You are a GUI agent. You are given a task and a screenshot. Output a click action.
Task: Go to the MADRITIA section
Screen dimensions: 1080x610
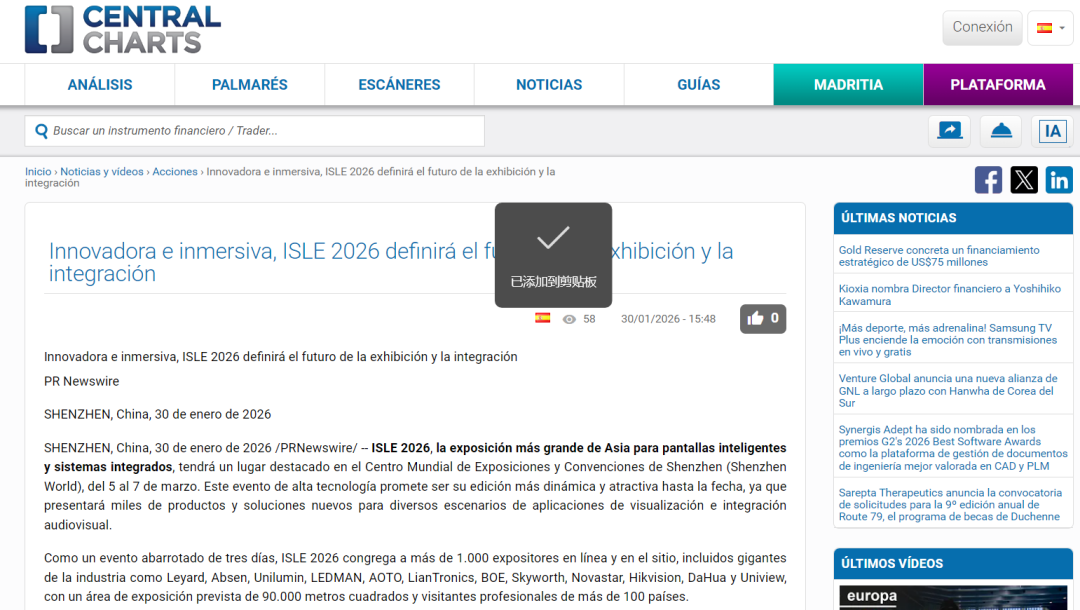click(x=848, y=85)
